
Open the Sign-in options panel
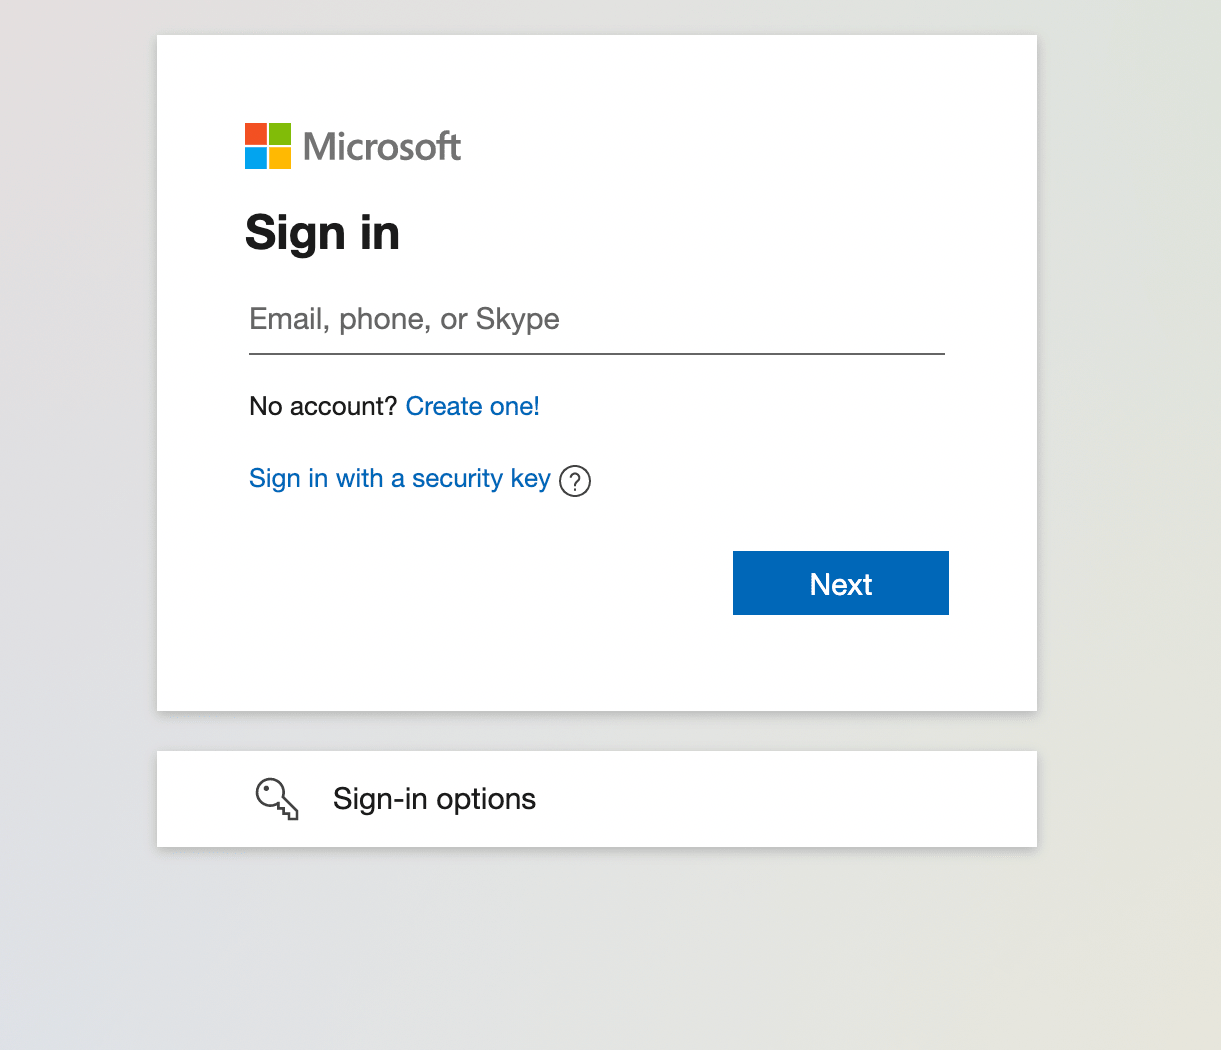point(596,799)
